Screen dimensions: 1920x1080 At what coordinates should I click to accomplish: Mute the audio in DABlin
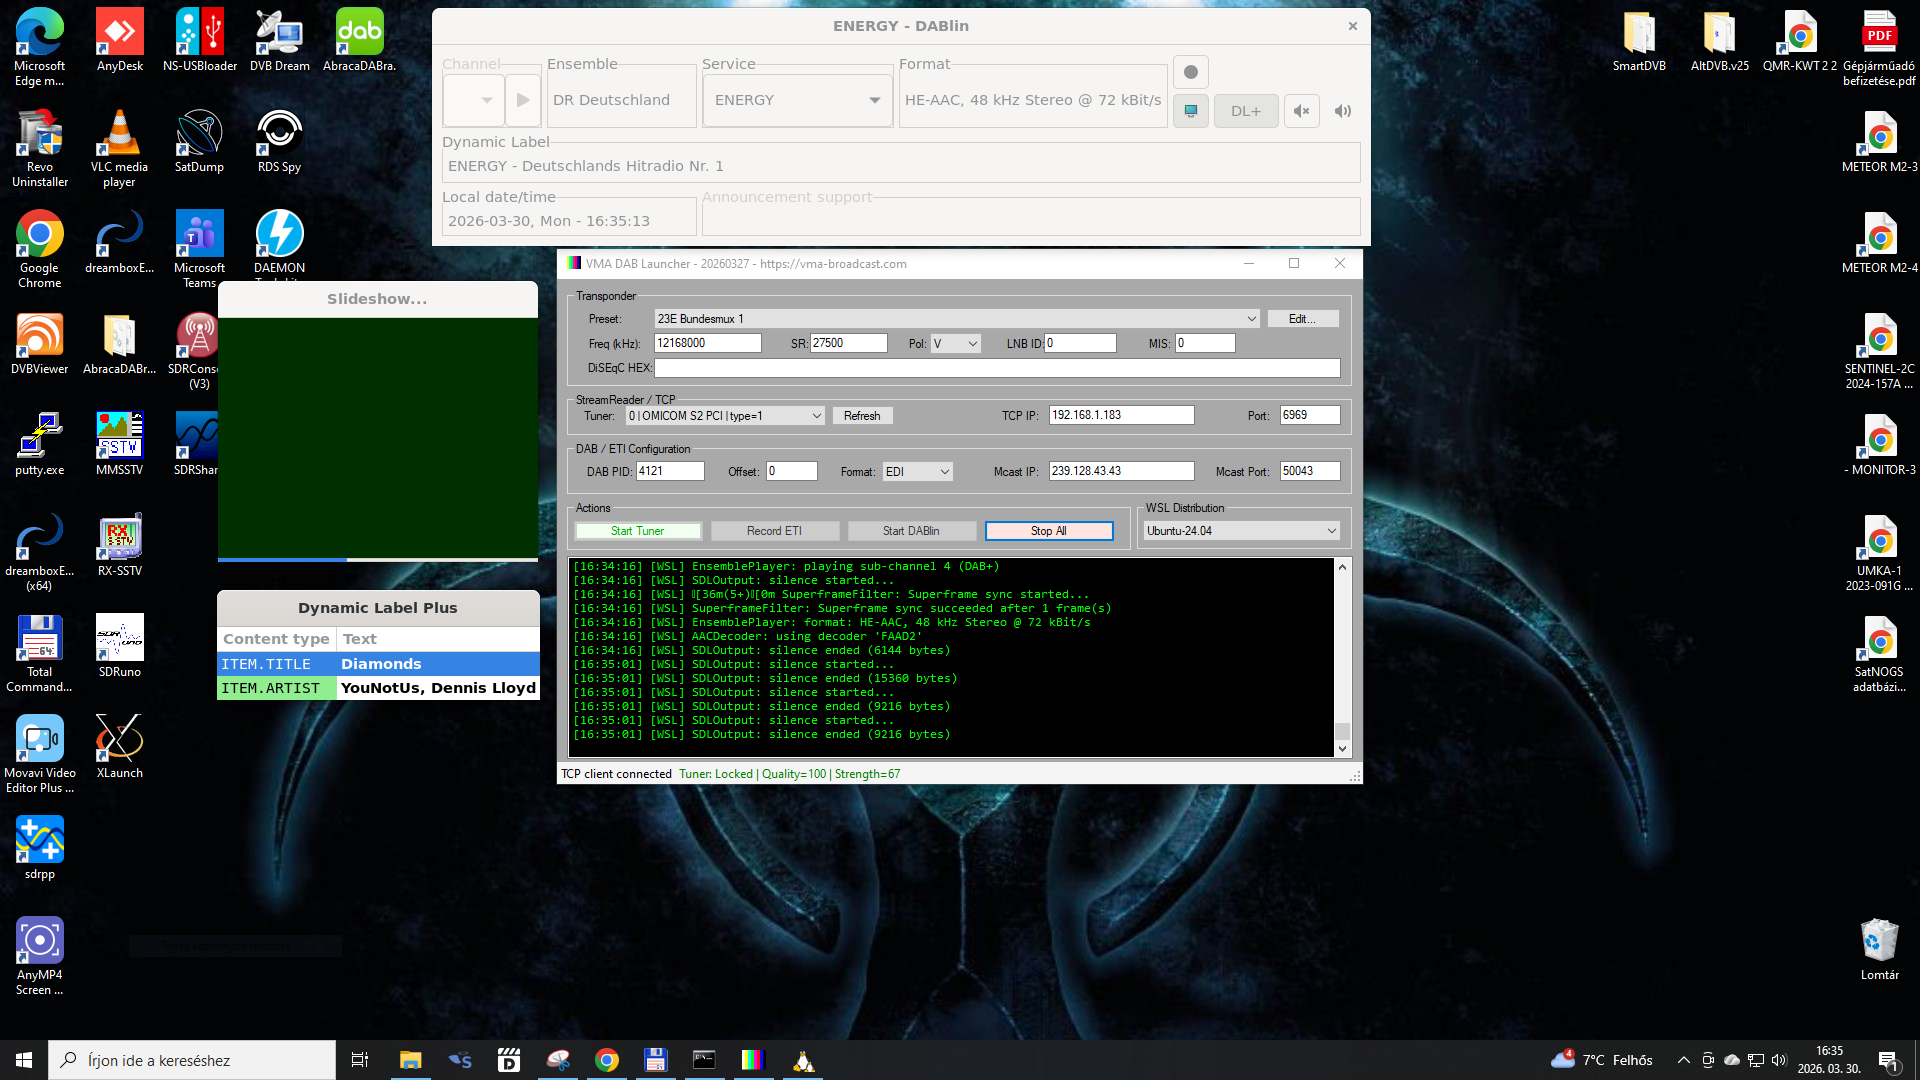coord(1301,111)
